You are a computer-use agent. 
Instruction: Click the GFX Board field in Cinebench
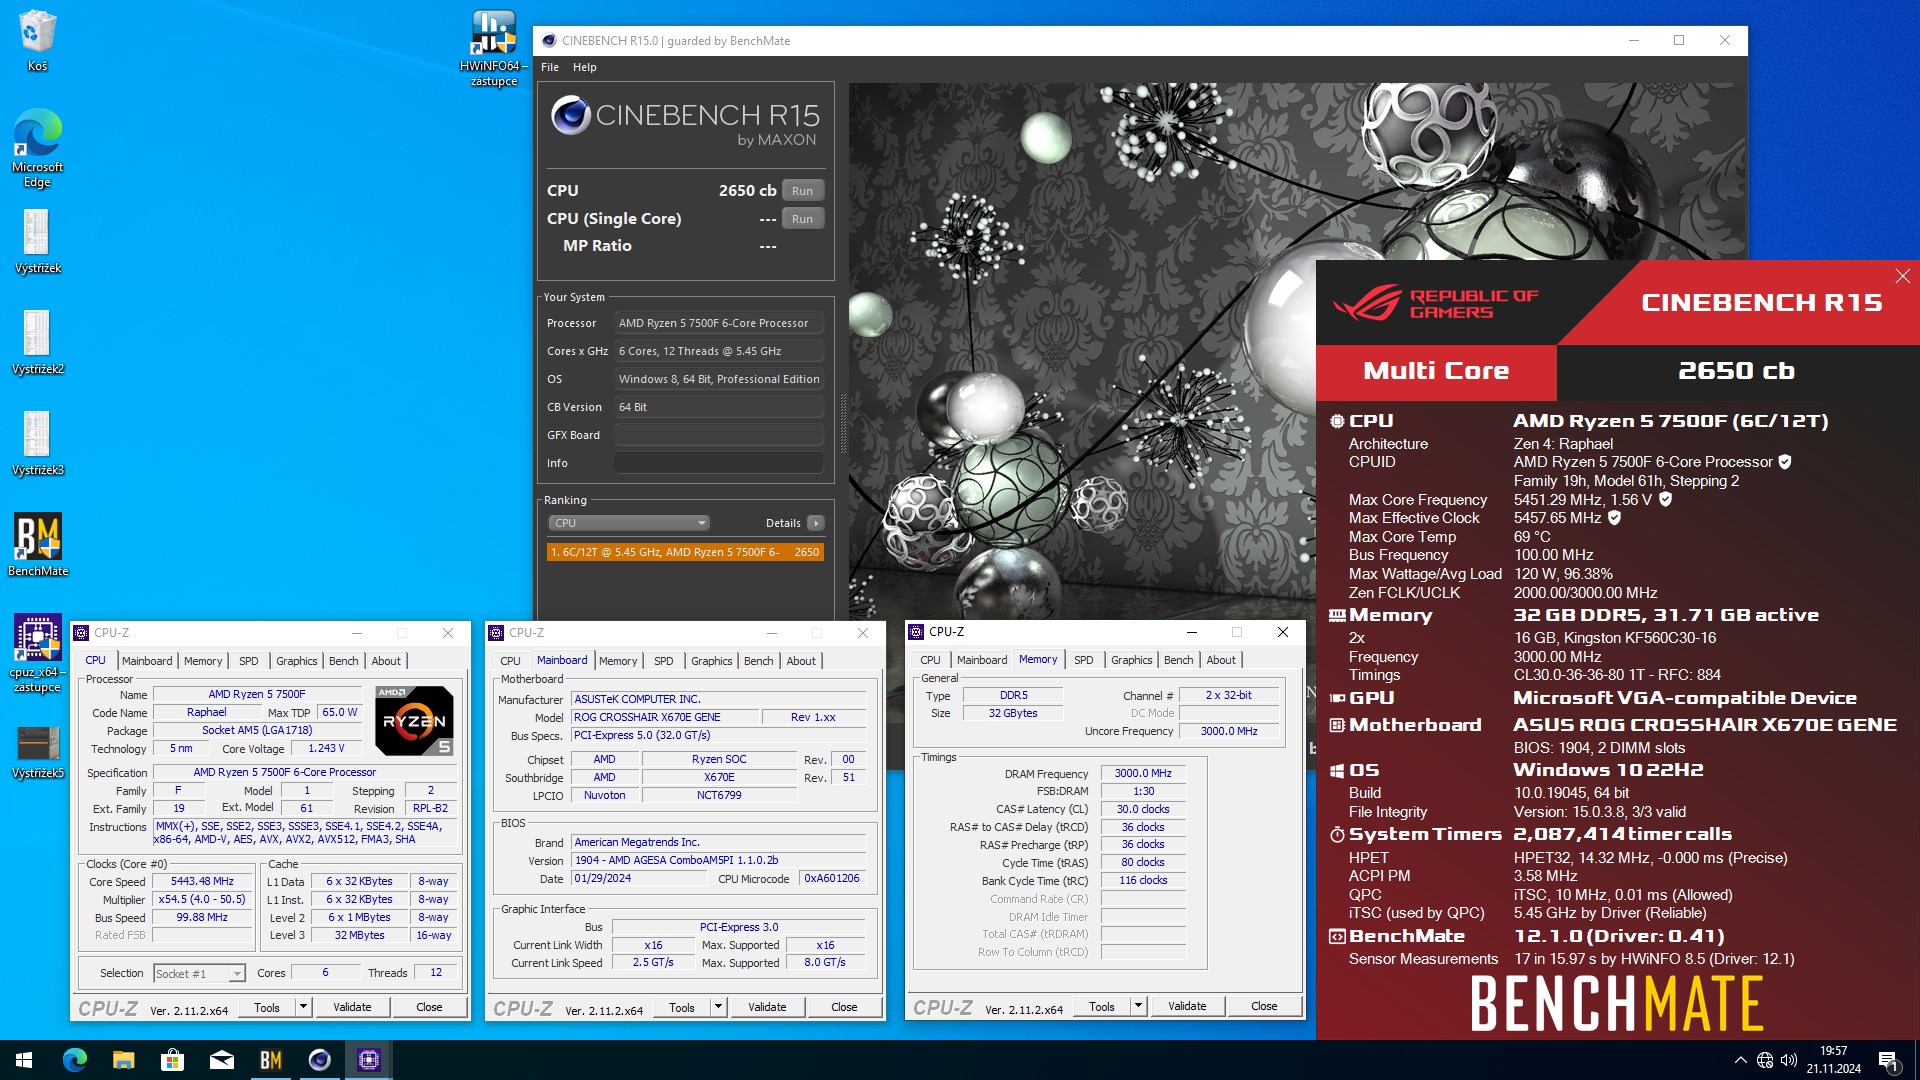[x=718, y=435]
